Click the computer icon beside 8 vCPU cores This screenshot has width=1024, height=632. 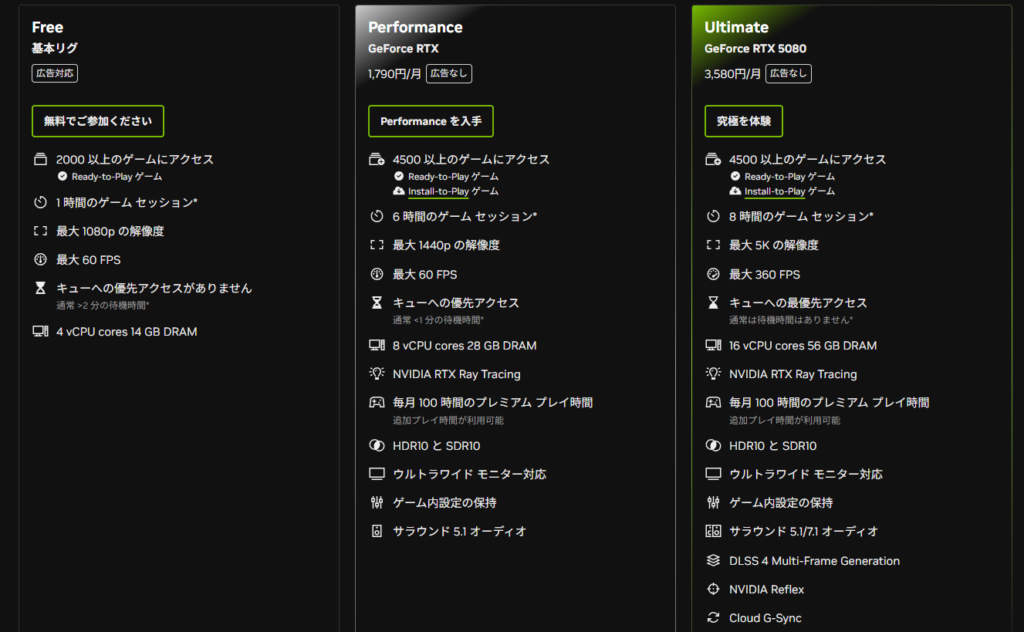(x=377, y=345)
